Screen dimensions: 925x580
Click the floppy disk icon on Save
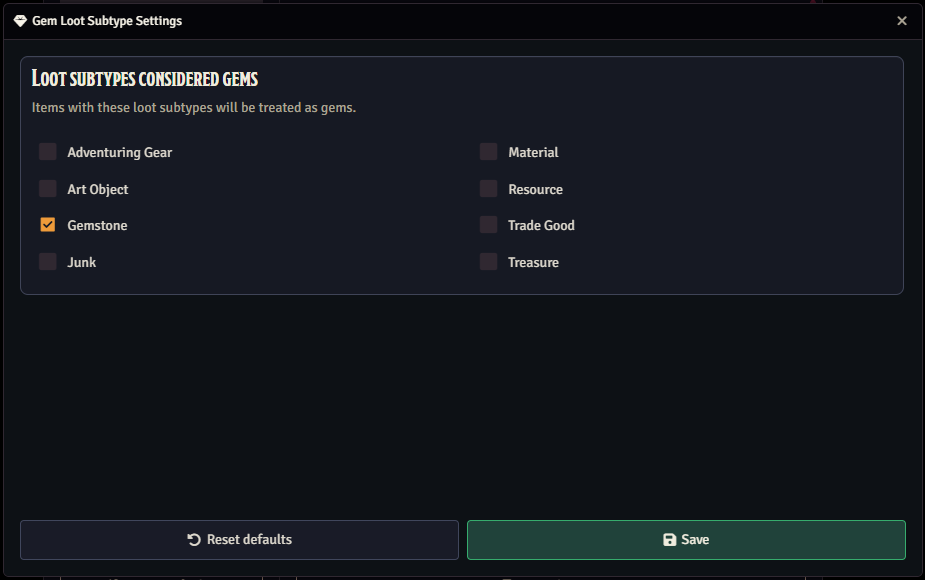(670, 540)
